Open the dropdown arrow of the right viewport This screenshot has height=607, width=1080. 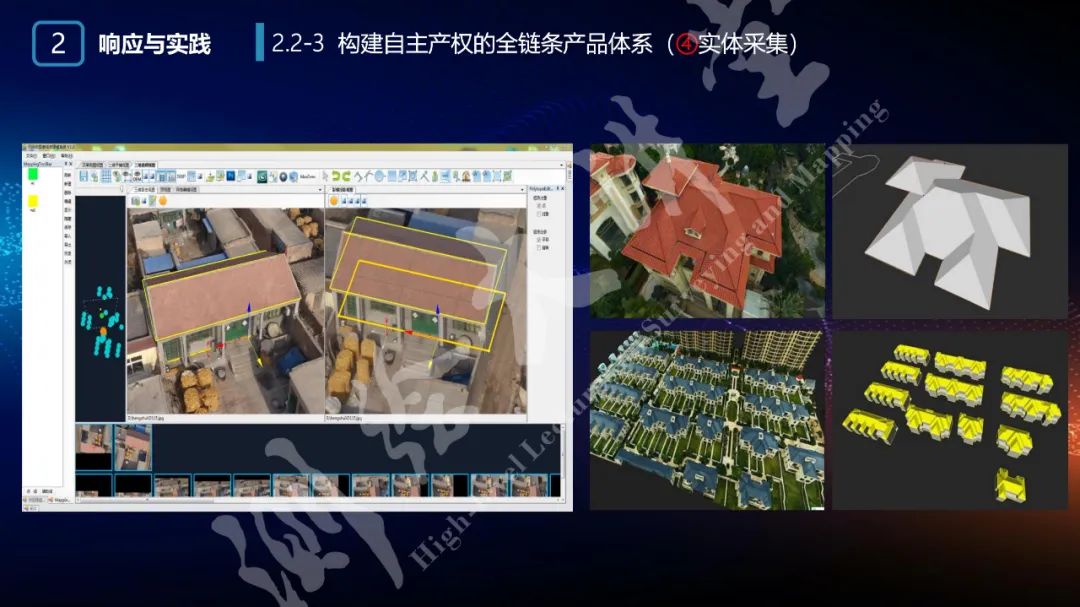pos(520,189)
